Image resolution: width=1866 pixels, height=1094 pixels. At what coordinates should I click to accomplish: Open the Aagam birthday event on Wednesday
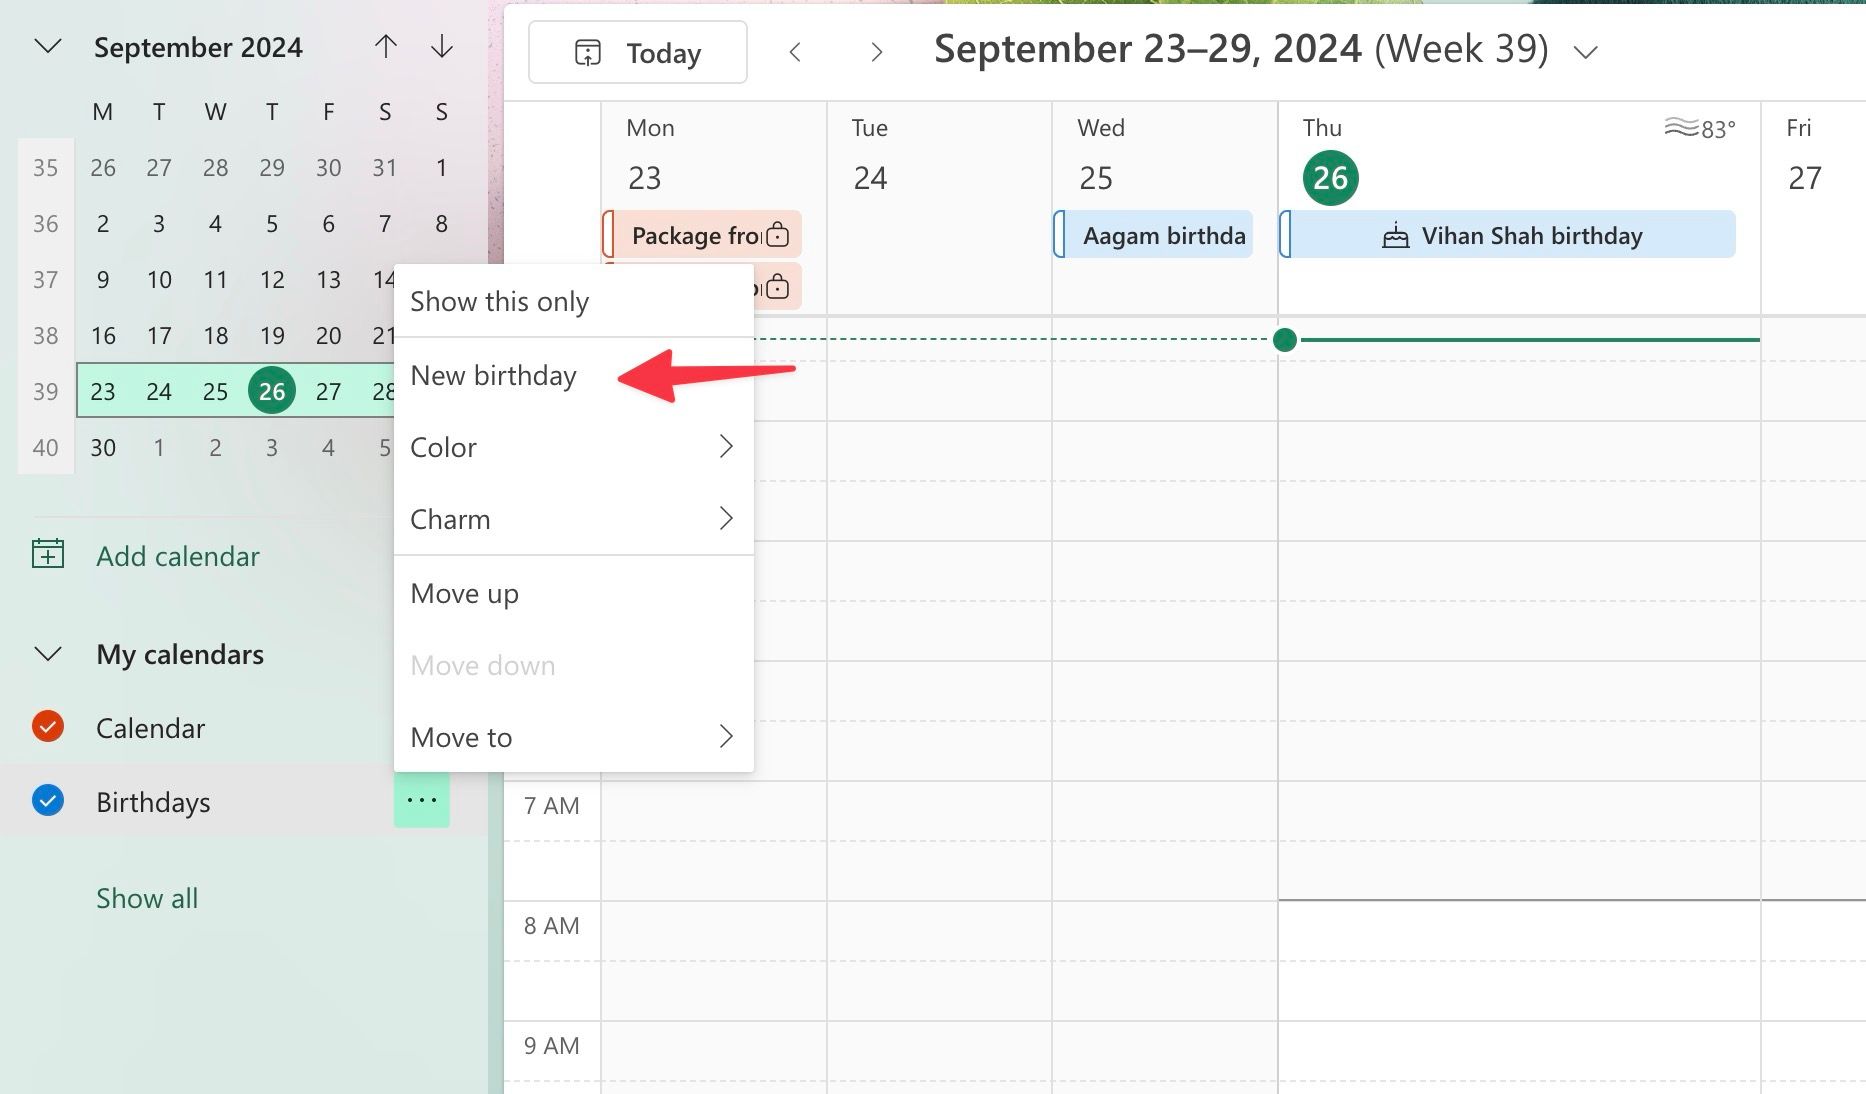(x=1153, y=235)
